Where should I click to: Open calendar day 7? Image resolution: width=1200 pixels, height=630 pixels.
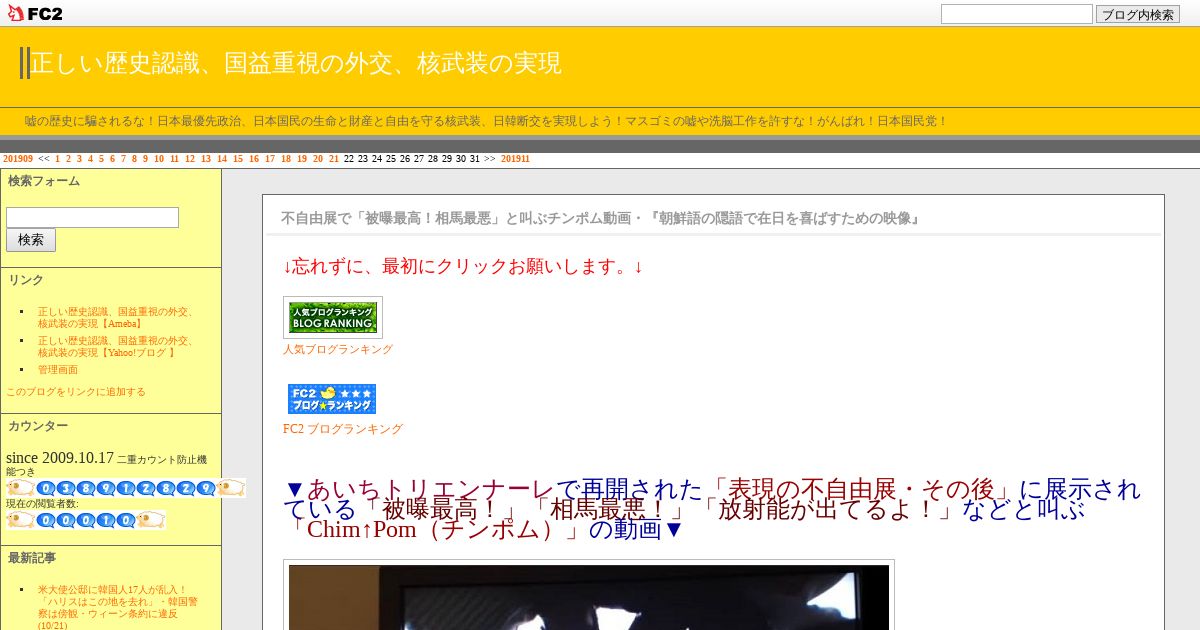pyautogui.click(x=124, y=159)
